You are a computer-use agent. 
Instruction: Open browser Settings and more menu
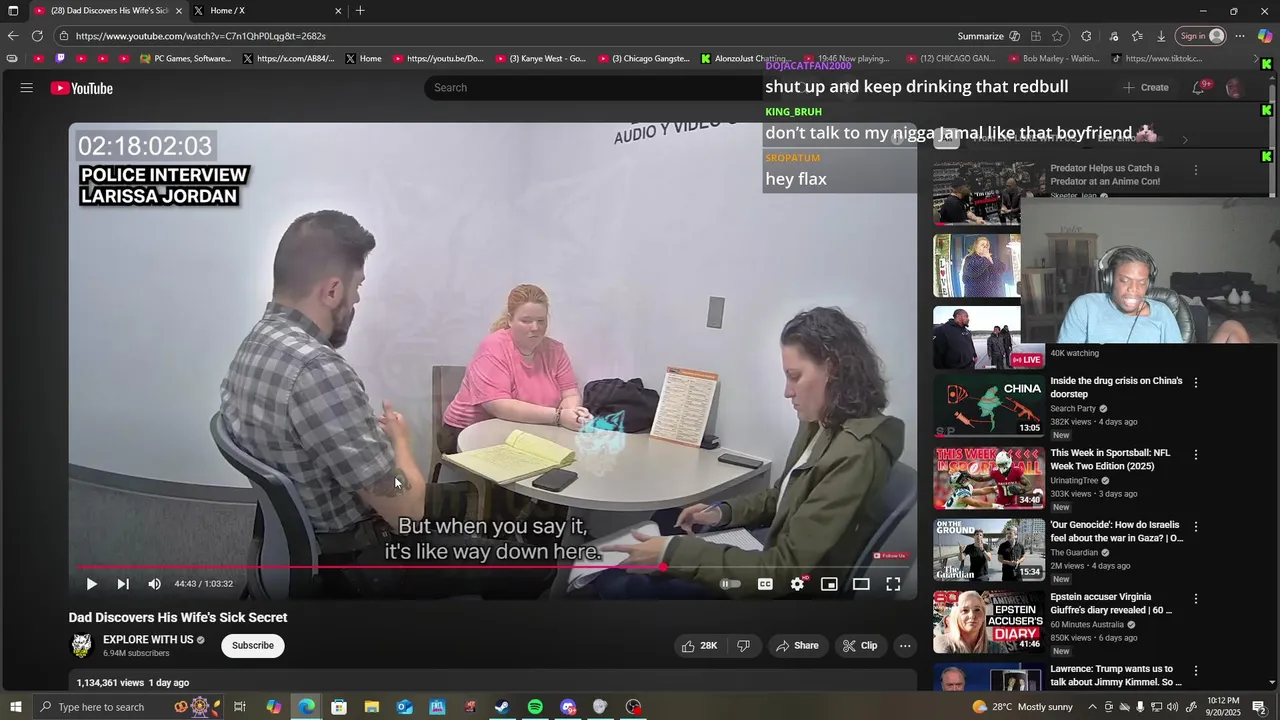click(x=1240, y=36)
